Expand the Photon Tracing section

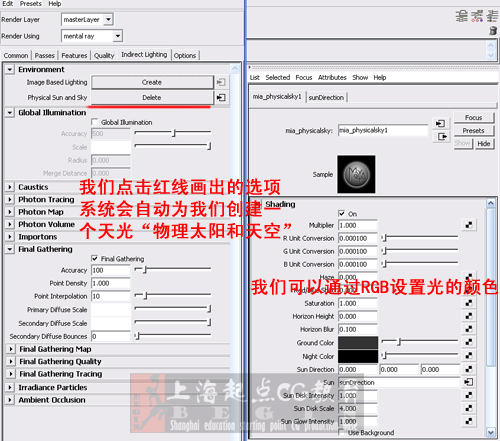click(10, 199)
